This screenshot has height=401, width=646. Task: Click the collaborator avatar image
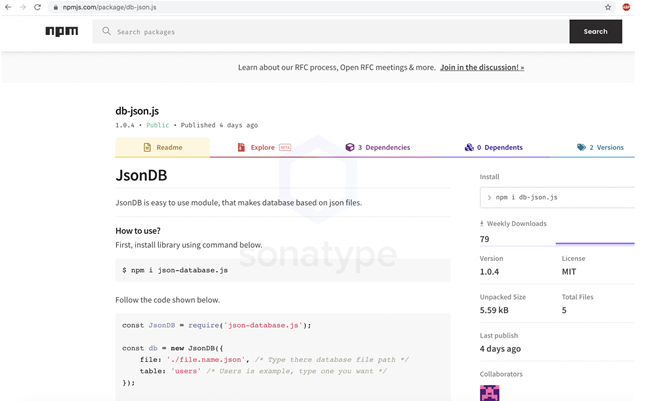click(489, 392)
